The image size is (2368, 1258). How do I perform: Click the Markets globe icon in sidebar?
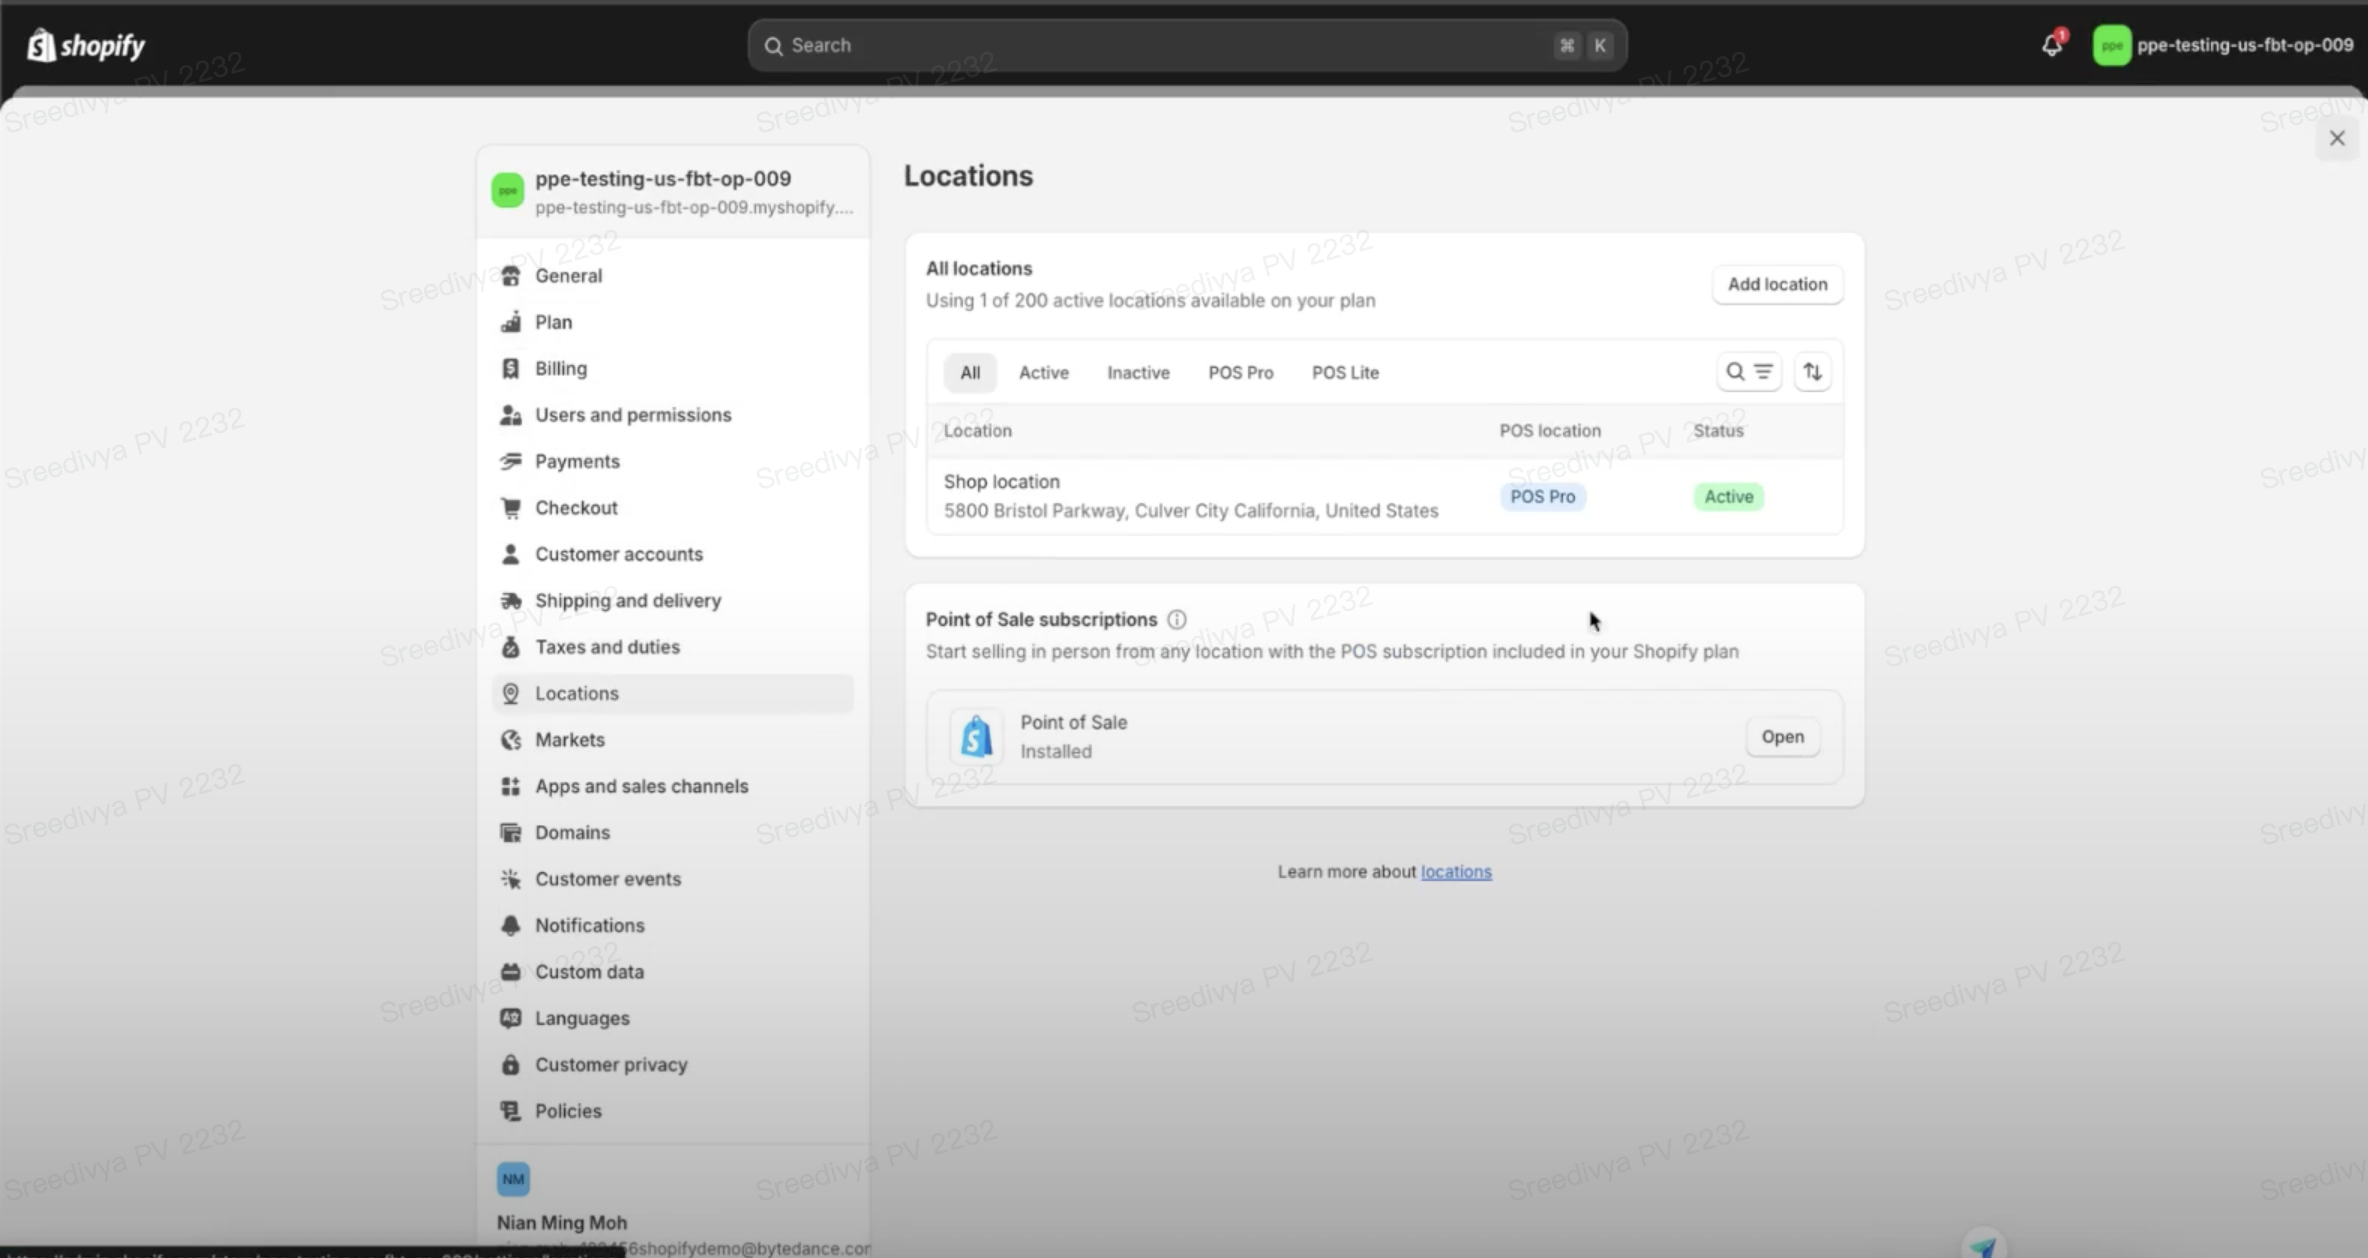pyautogui.click(x=511, y=740)
